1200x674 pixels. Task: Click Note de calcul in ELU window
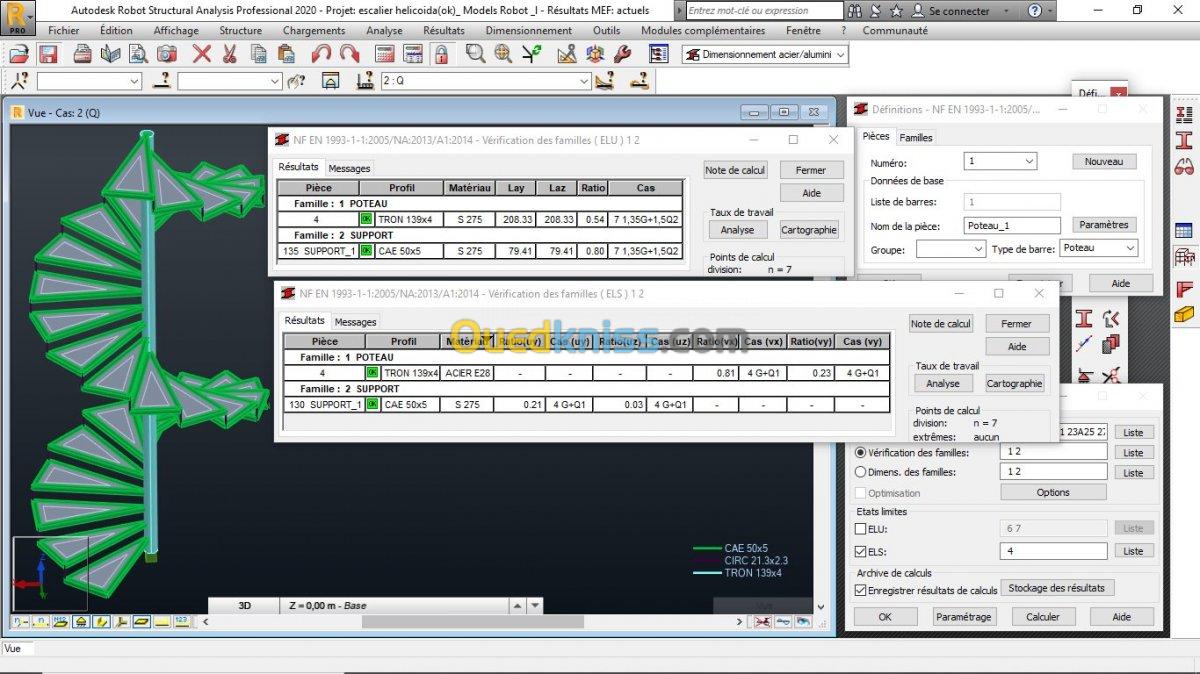click(735, 170)
